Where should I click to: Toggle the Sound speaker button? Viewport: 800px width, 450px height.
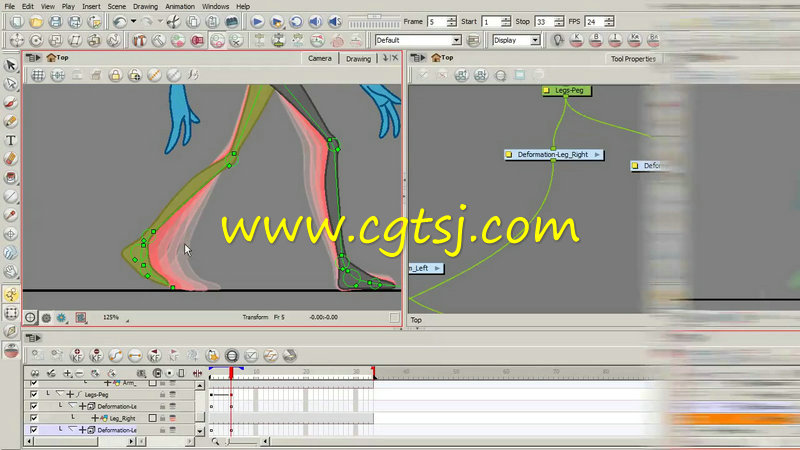(x=315, y=21)
